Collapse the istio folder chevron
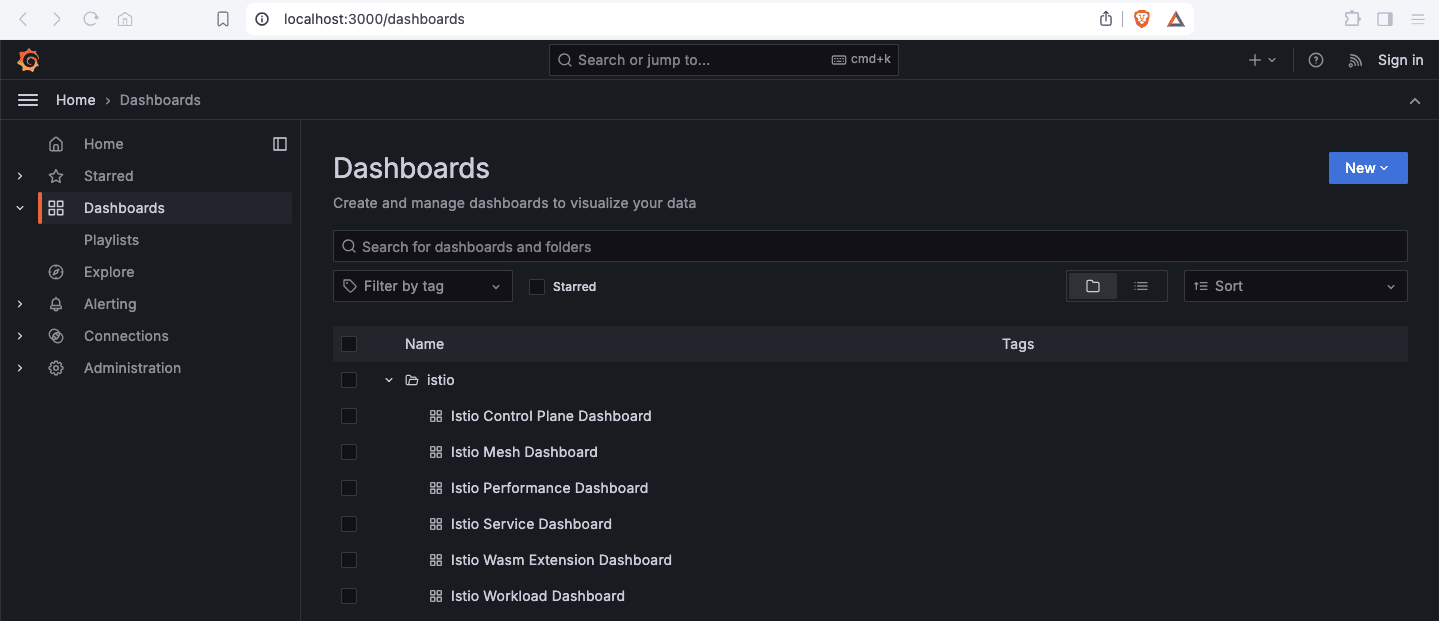The height and width of the screenshot is (621, 1439). (x=389, y=380)
